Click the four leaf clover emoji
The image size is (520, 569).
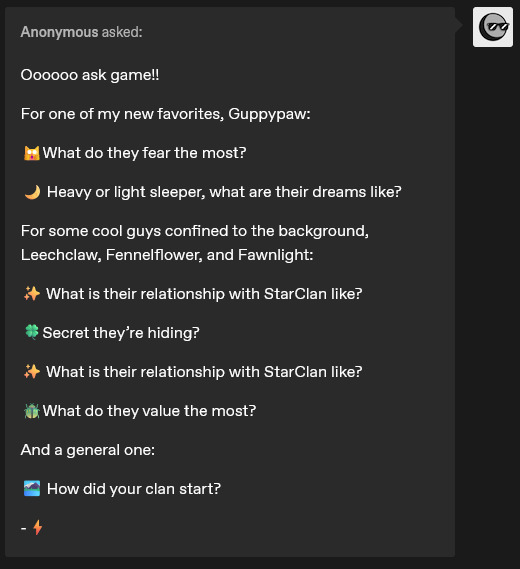point(32,332)
